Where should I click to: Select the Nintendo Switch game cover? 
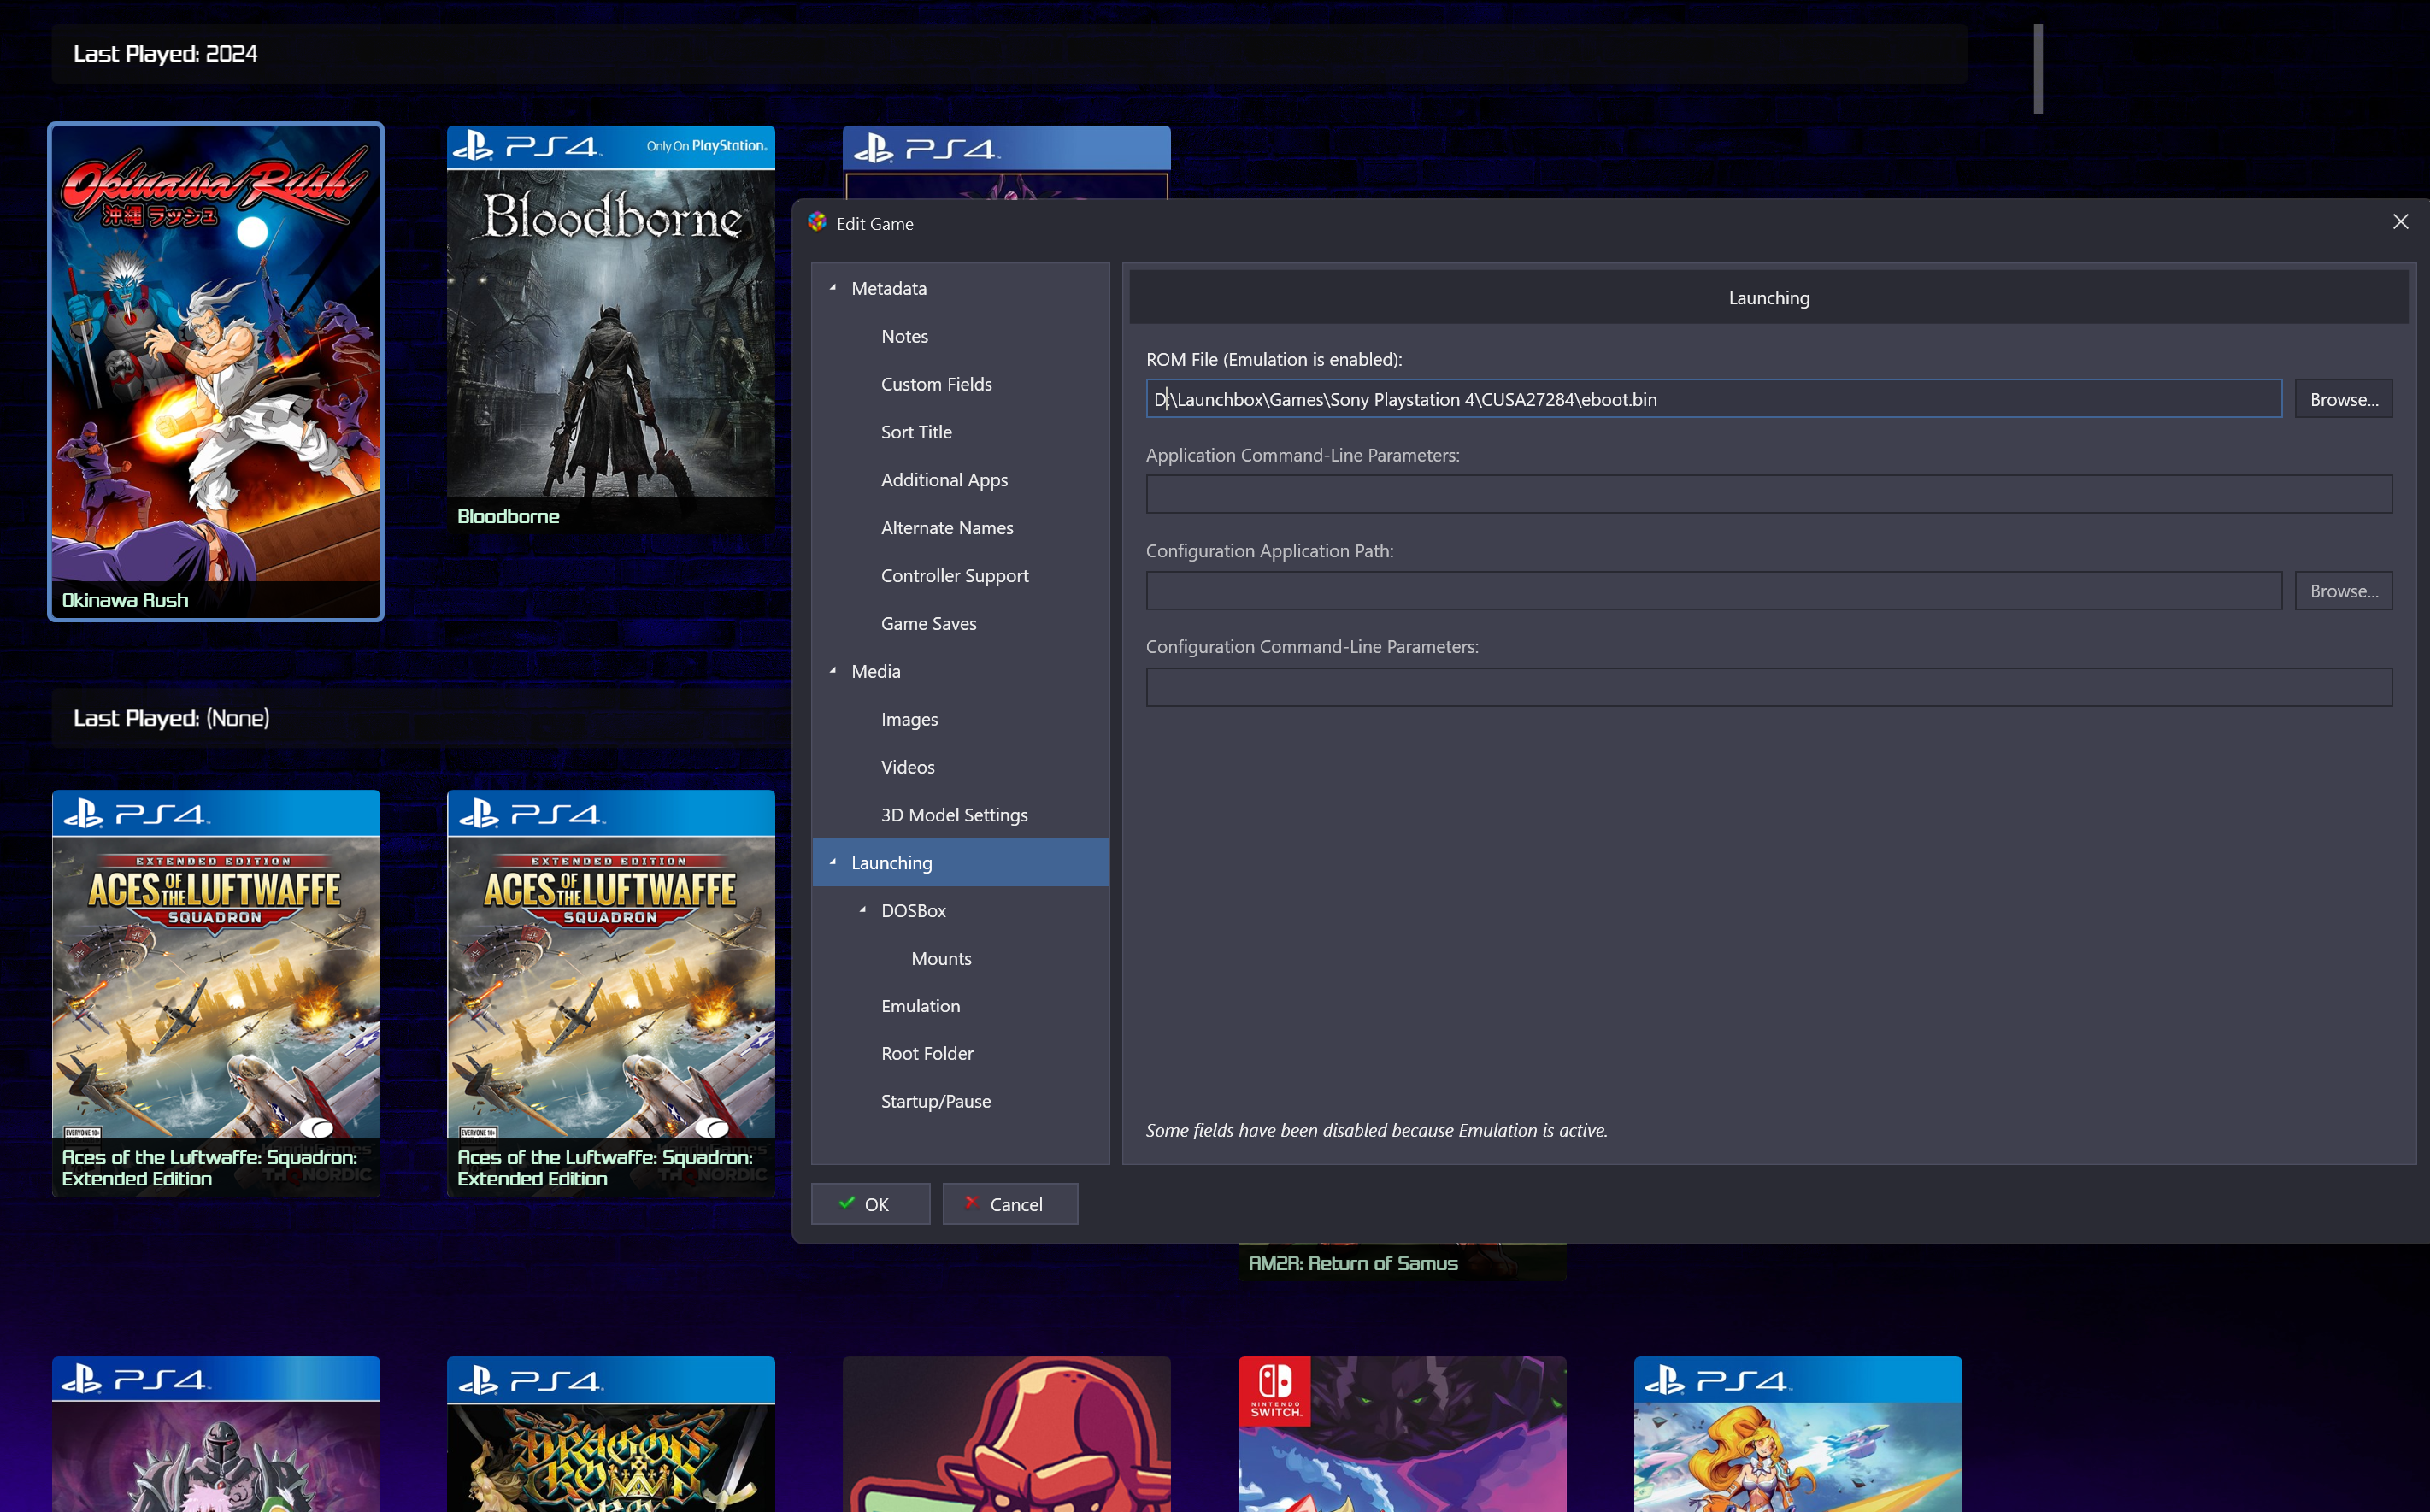1402,1434
